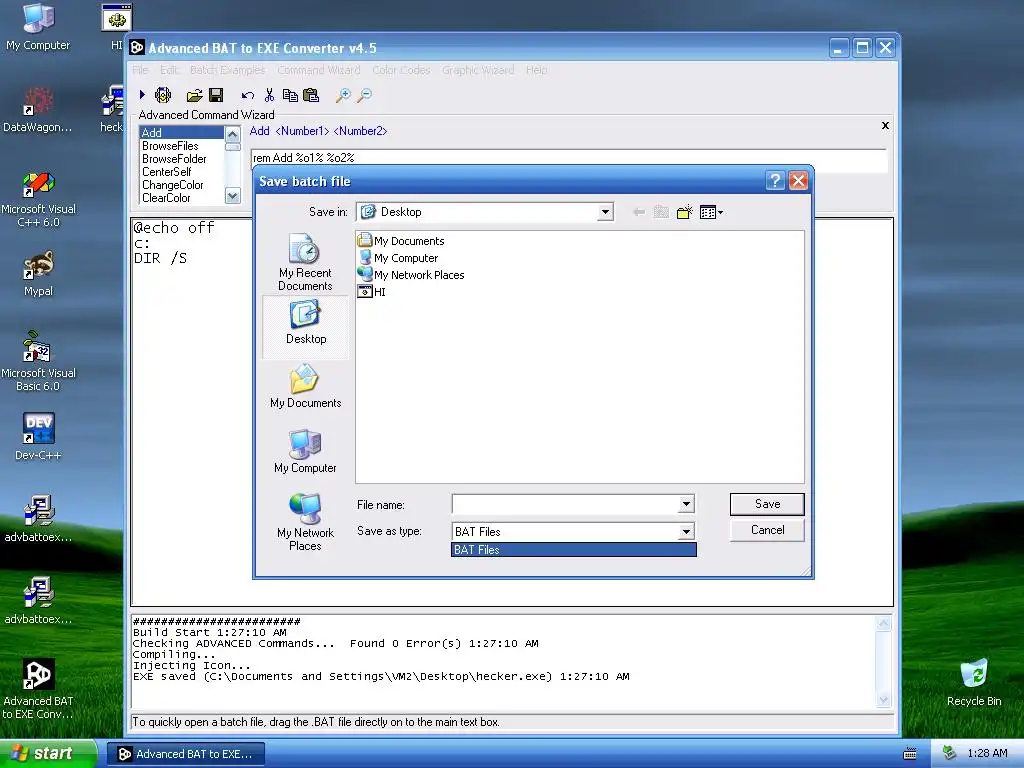Click the Up One Level folder icon
Image resolution: width=1024 pixels, height=768 pixels.
[661, 212]
